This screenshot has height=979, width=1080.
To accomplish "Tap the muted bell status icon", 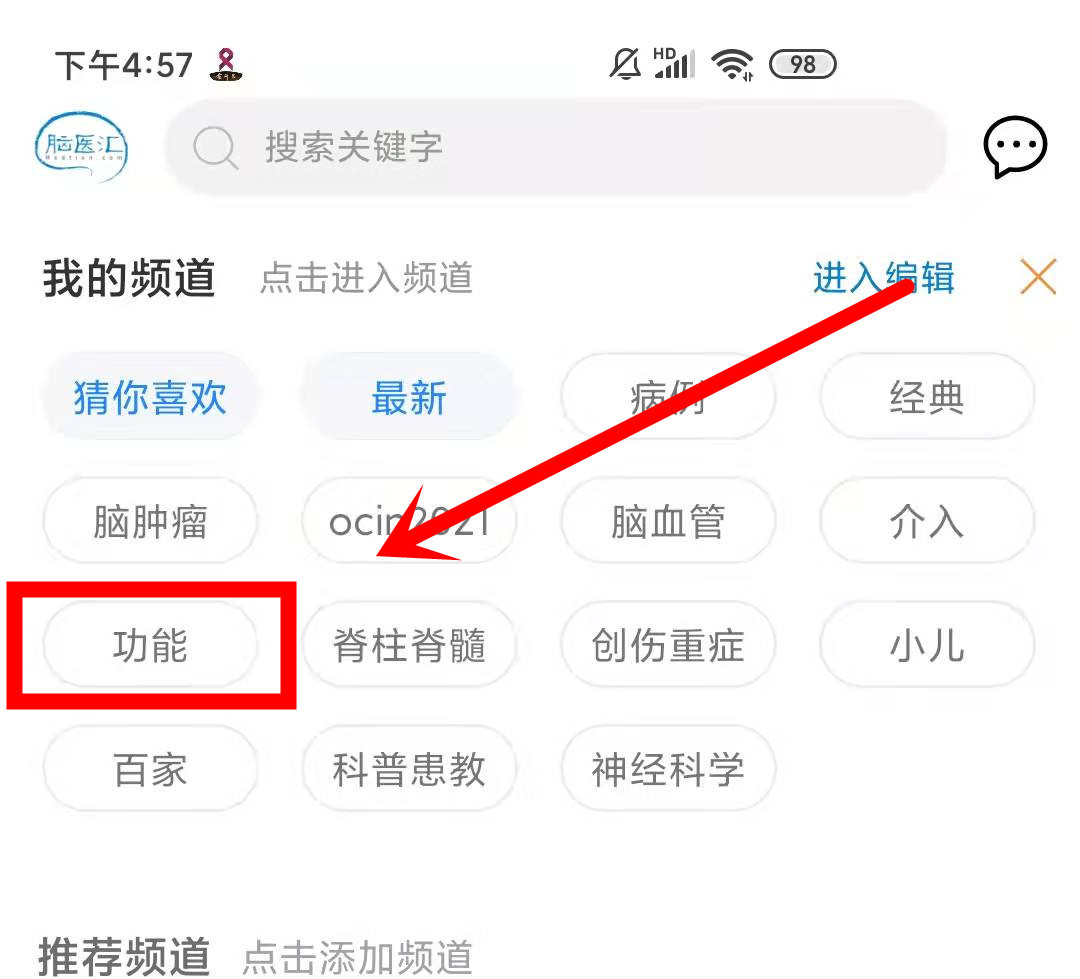I will (x=625, y=65).
